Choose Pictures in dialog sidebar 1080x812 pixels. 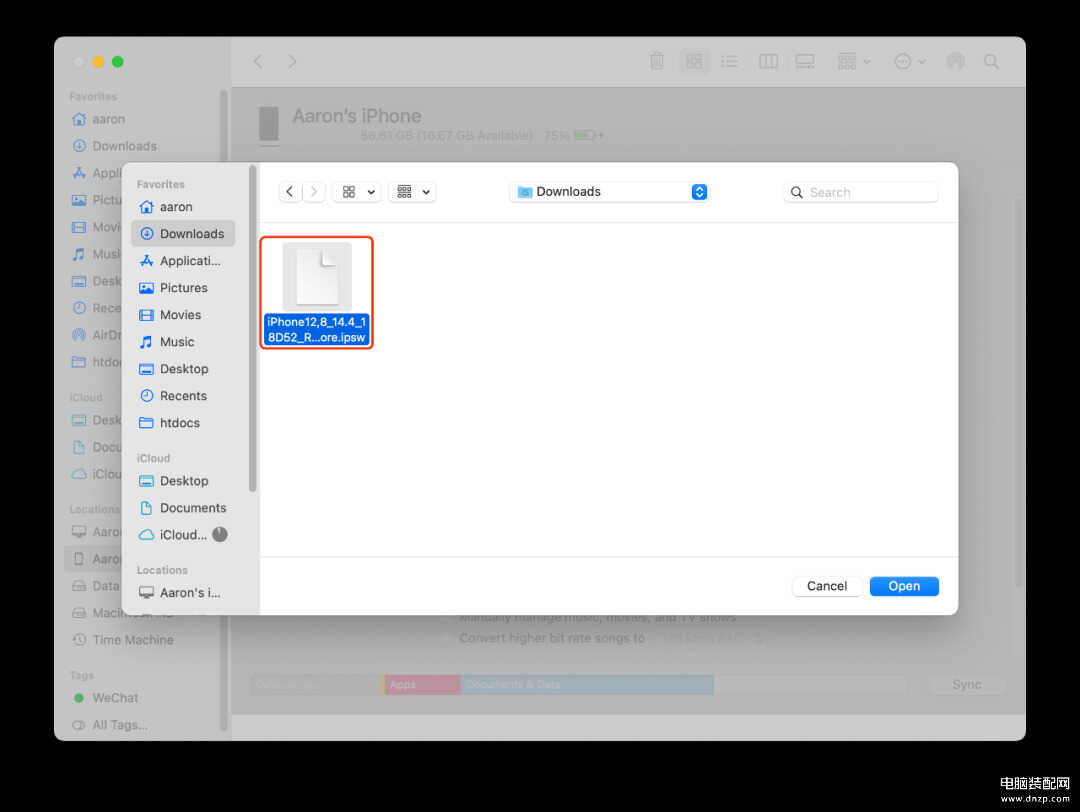[183, 288]
